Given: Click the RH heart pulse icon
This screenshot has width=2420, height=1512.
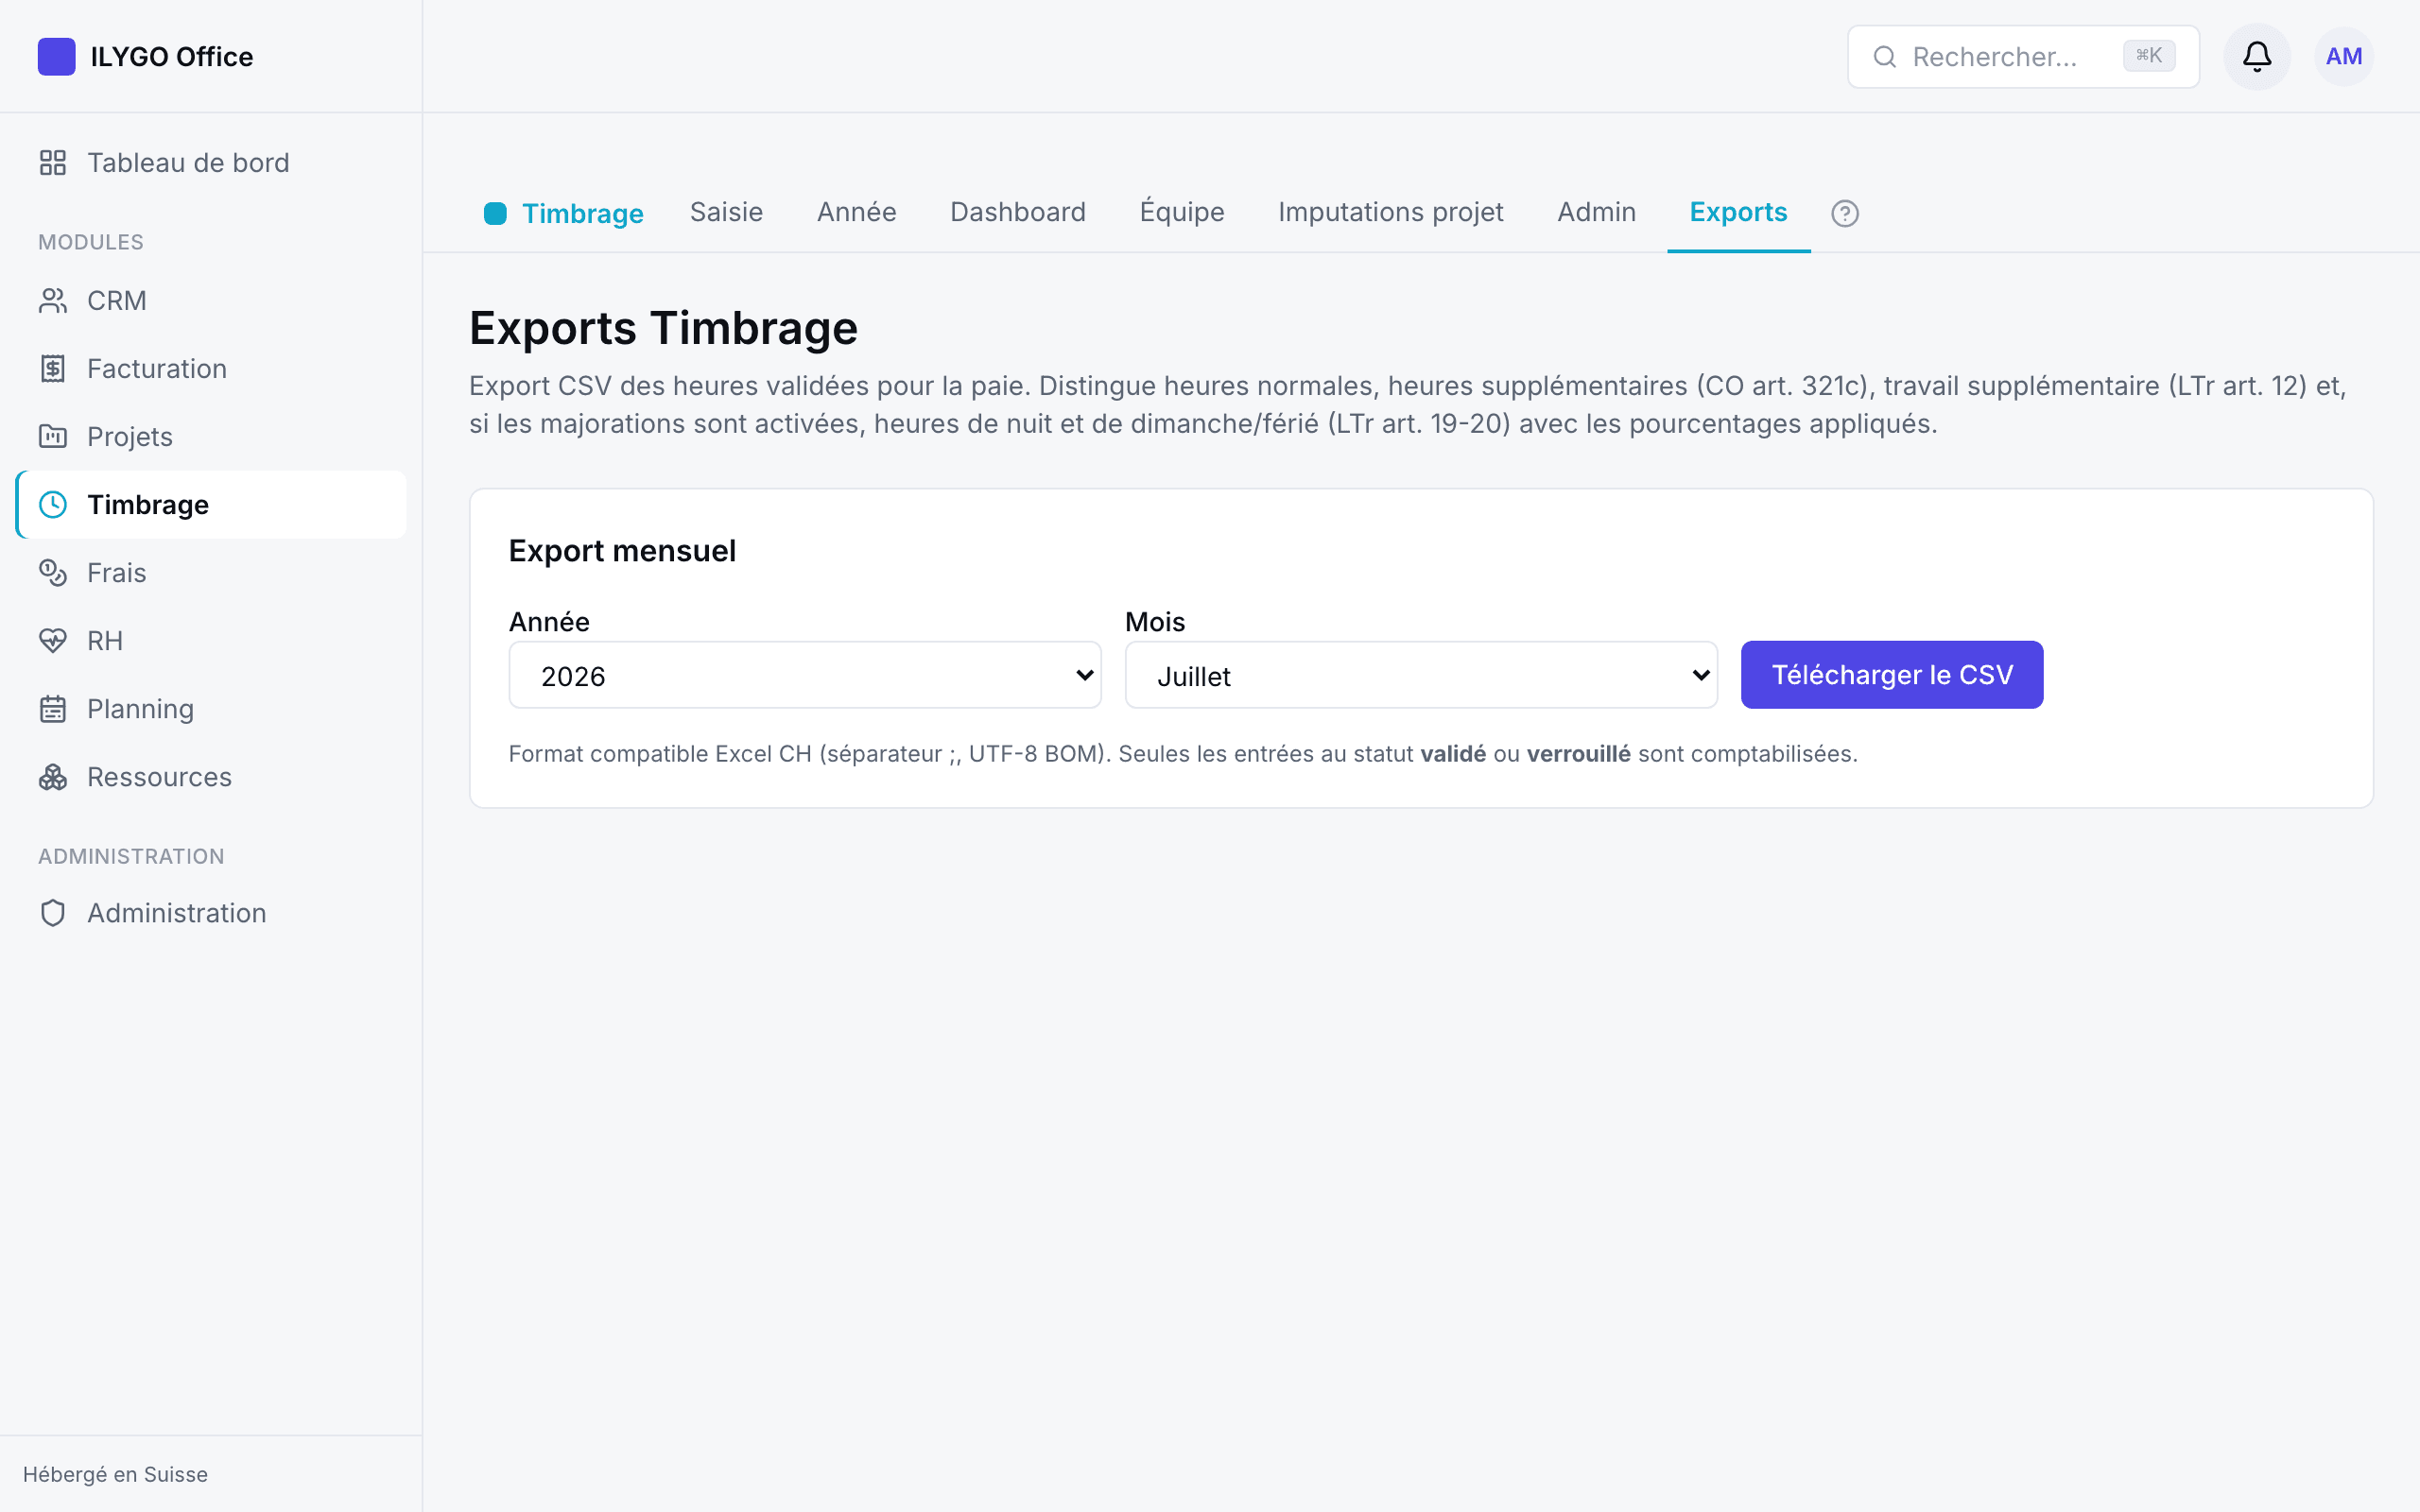Looking at the screenshot, I should click(53, 640).
